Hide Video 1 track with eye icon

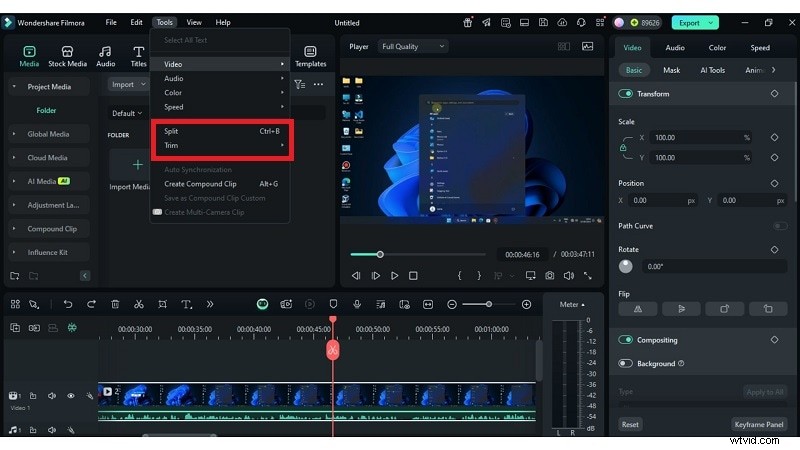pyautogui.click(x=70, y=396)
